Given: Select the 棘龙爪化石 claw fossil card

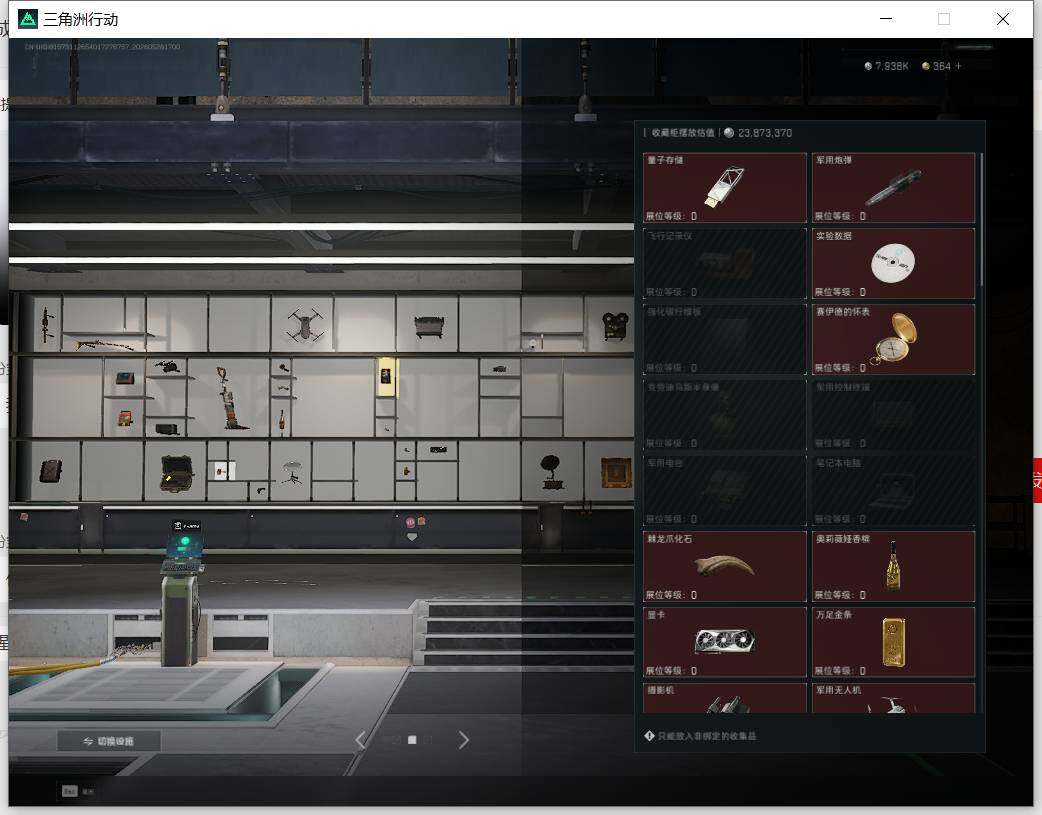Looking at the screenshot, I should click(x=724, y=566).
